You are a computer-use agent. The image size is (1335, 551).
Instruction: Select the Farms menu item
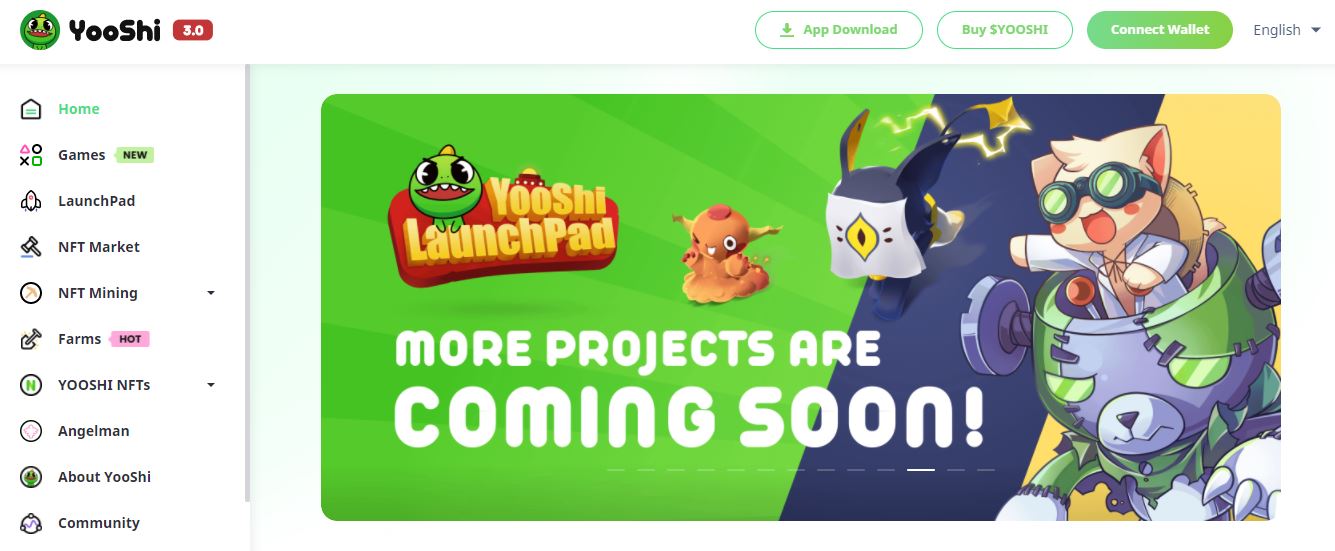click(79, 339)
